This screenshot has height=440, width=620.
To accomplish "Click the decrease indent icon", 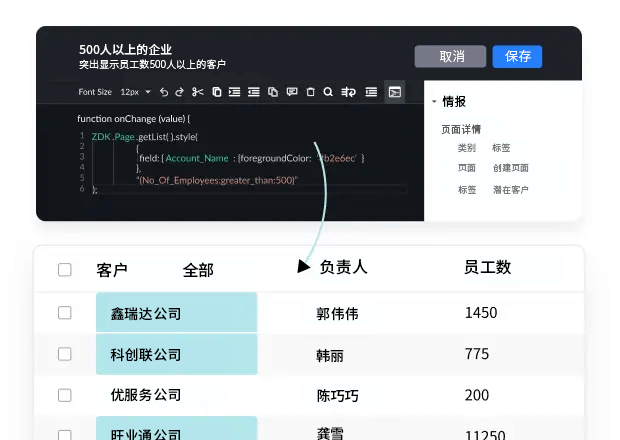I will (x=253, y=92).
